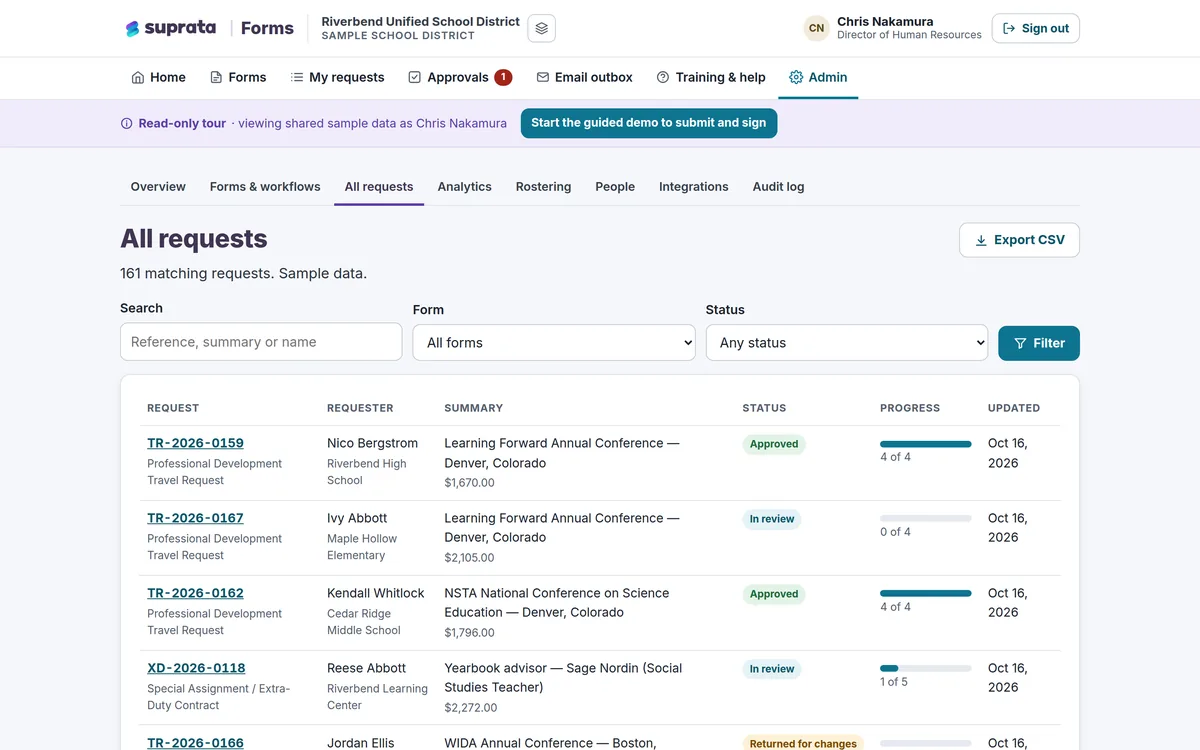This screenshot has width=1200, height=750.
Task: Switch to the Overview tab
Action: tap(158, 187)
